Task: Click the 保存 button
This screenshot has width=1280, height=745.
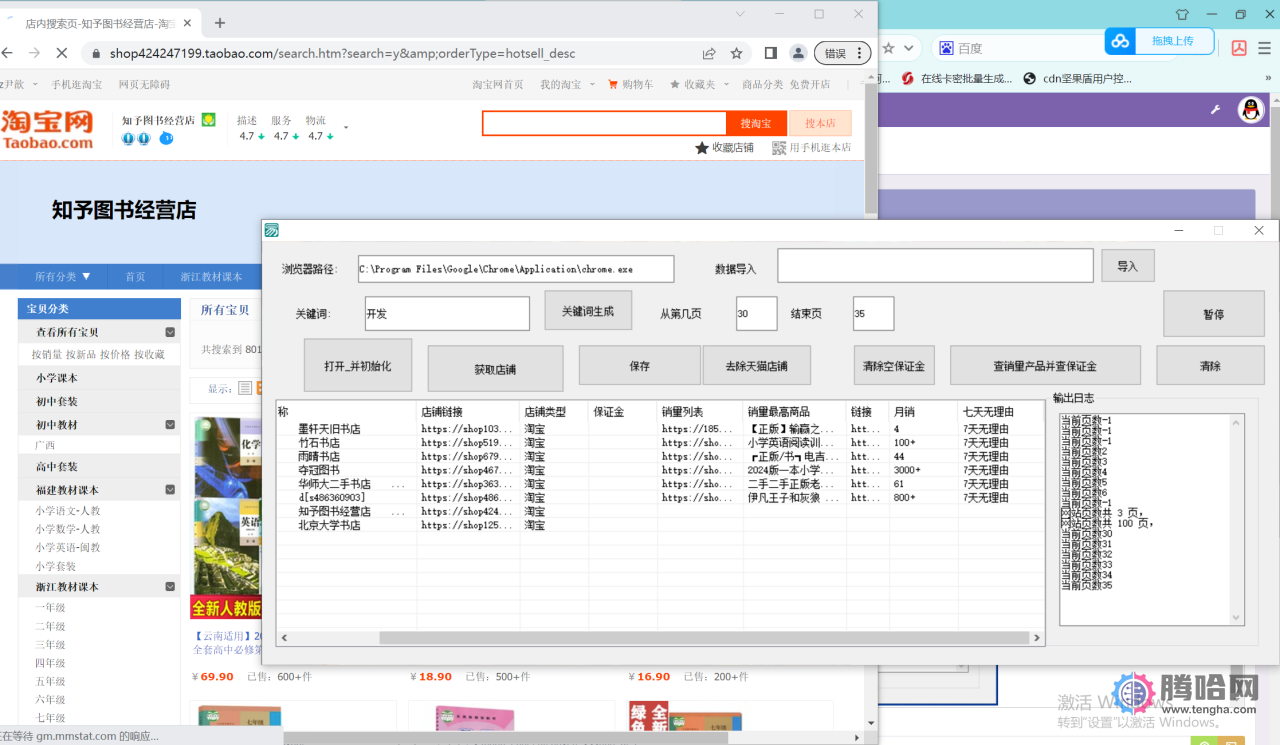Action: pos(640,366)
